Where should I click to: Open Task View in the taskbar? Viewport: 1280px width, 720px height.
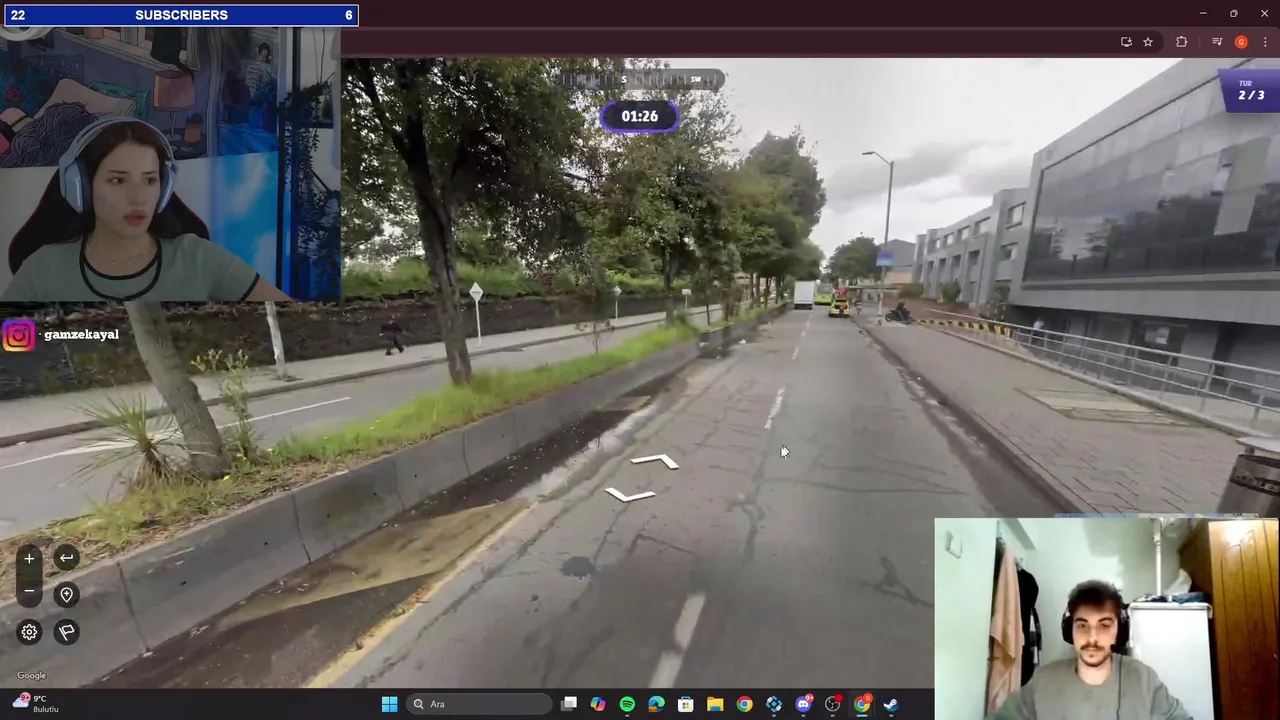point(569,704)
